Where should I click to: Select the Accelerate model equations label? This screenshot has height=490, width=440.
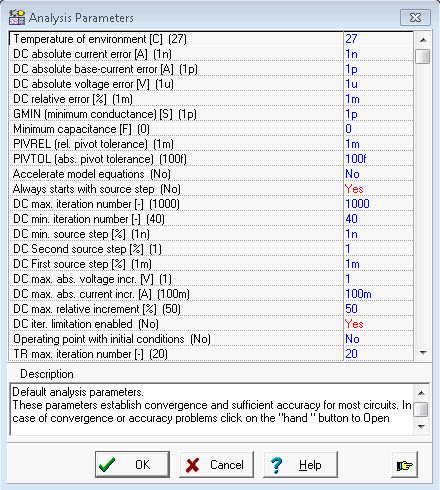tap(92, 174)
